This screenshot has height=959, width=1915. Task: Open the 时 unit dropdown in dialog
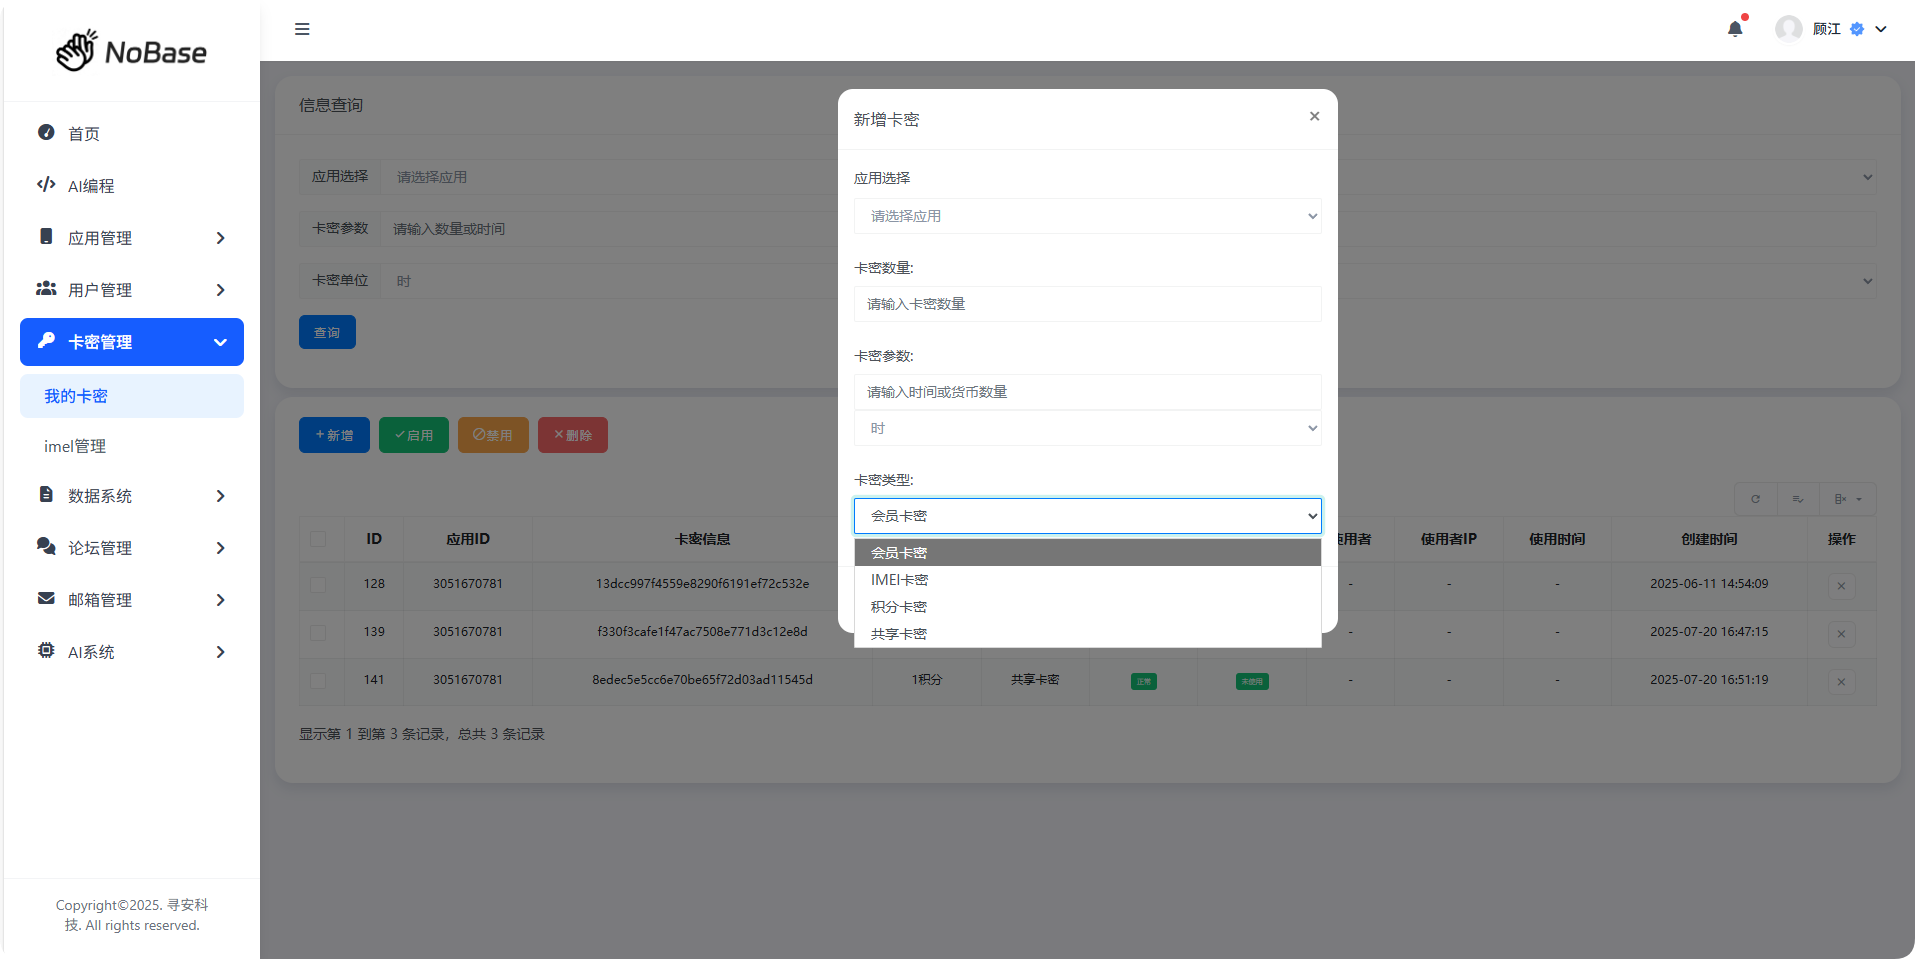(x=1087, y=428)
